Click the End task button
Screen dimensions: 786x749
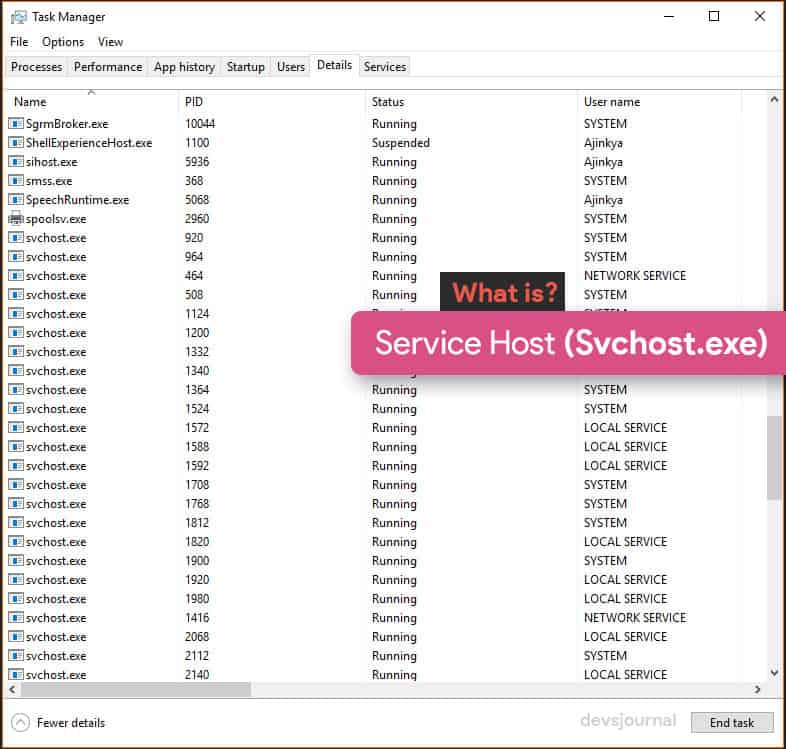click(732, 722)
